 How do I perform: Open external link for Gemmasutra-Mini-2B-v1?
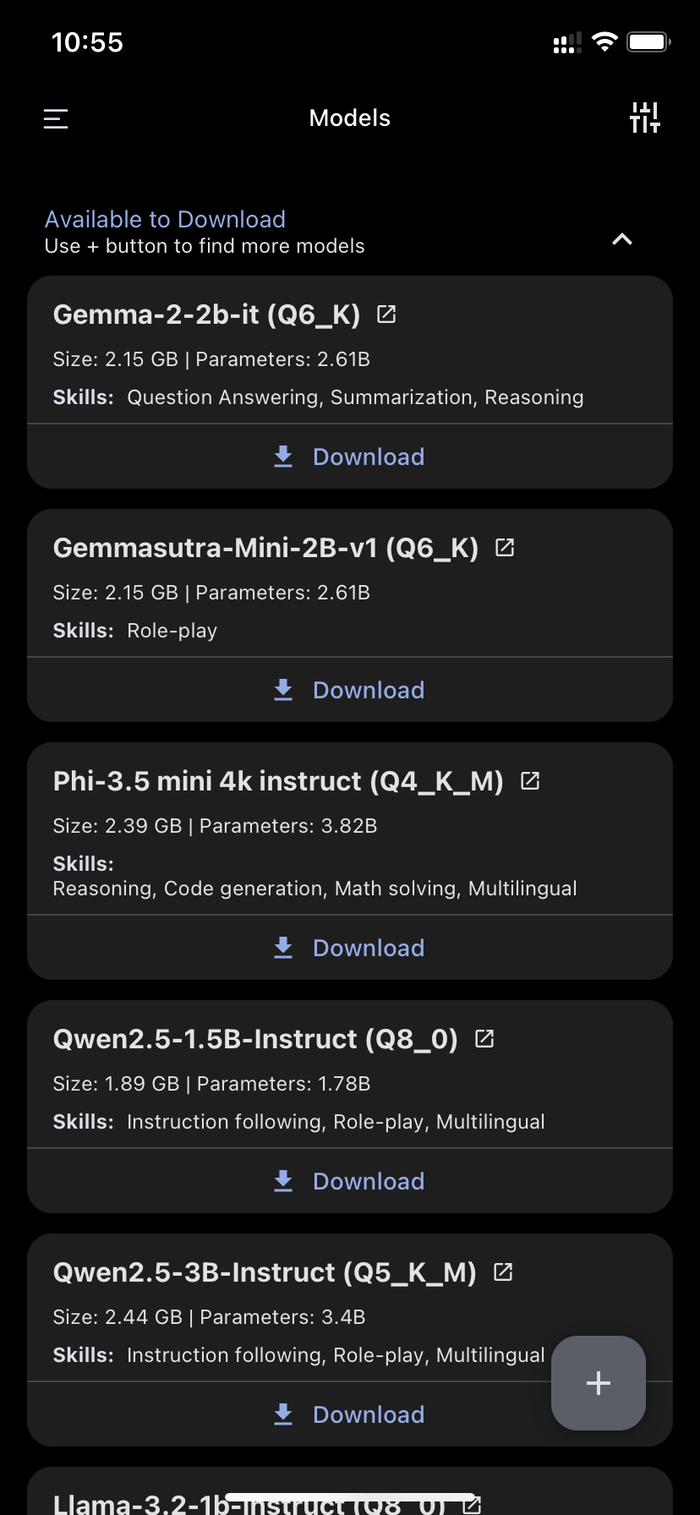pyautogui.click(x=505, y=547)
